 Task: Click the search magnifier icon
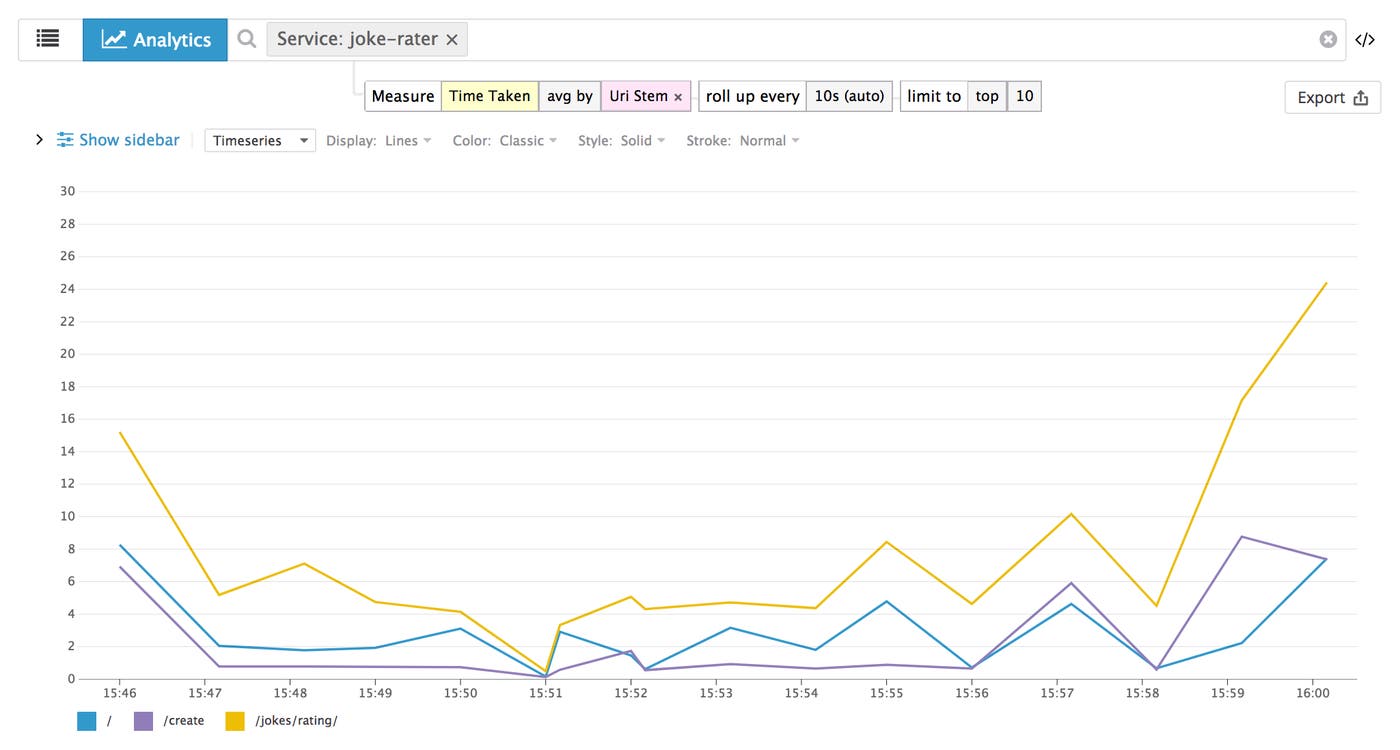246,39
